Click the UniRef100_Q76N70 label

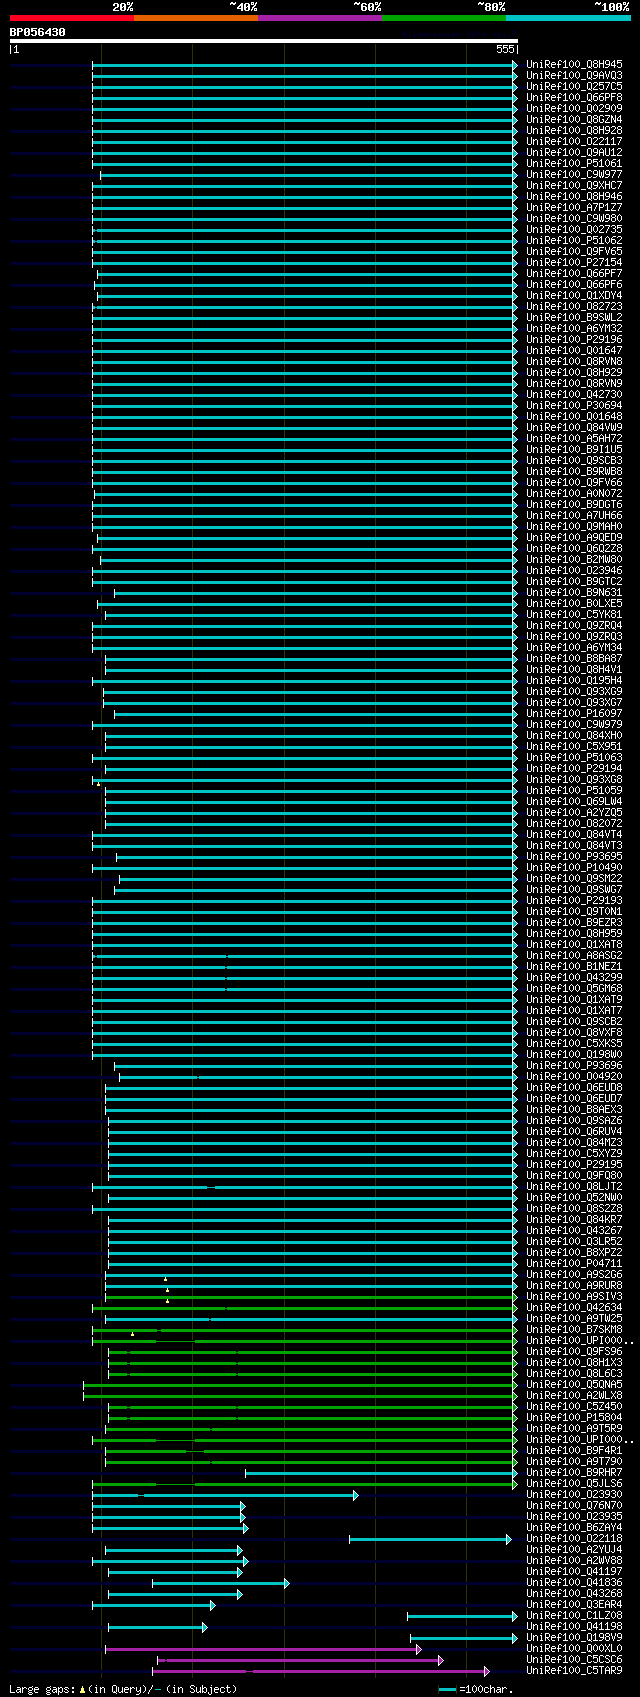[574, 1506]
